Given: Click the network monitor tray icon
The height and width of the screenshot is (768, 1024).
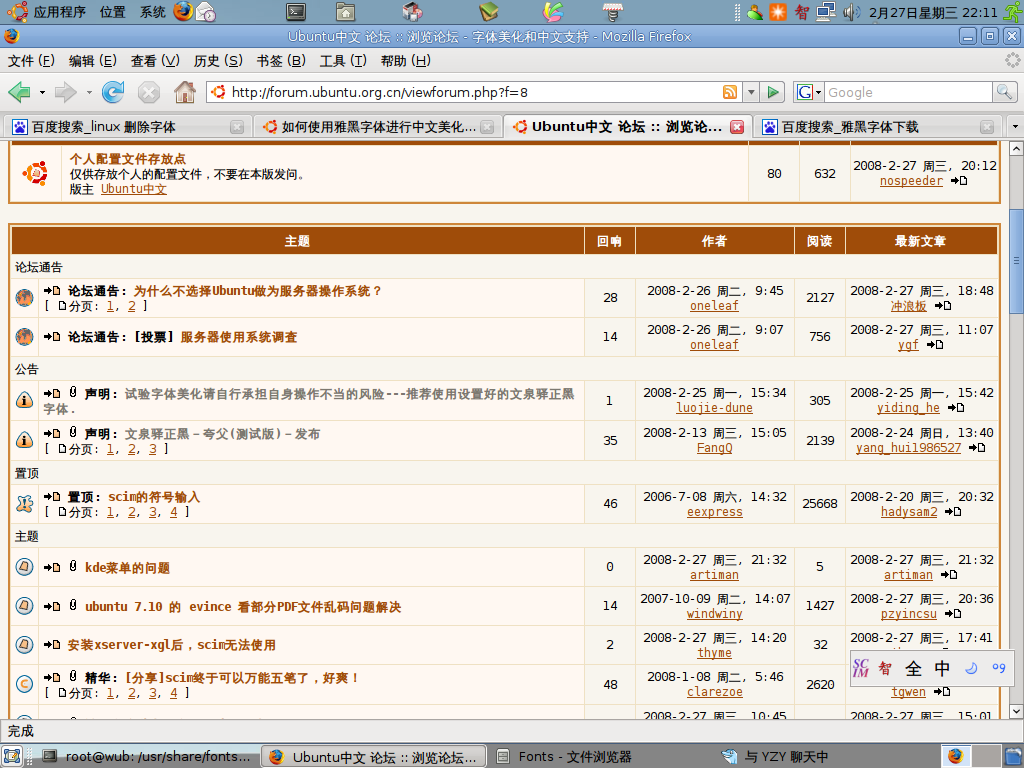Looking at the screenshot, I should coord(826,12).
